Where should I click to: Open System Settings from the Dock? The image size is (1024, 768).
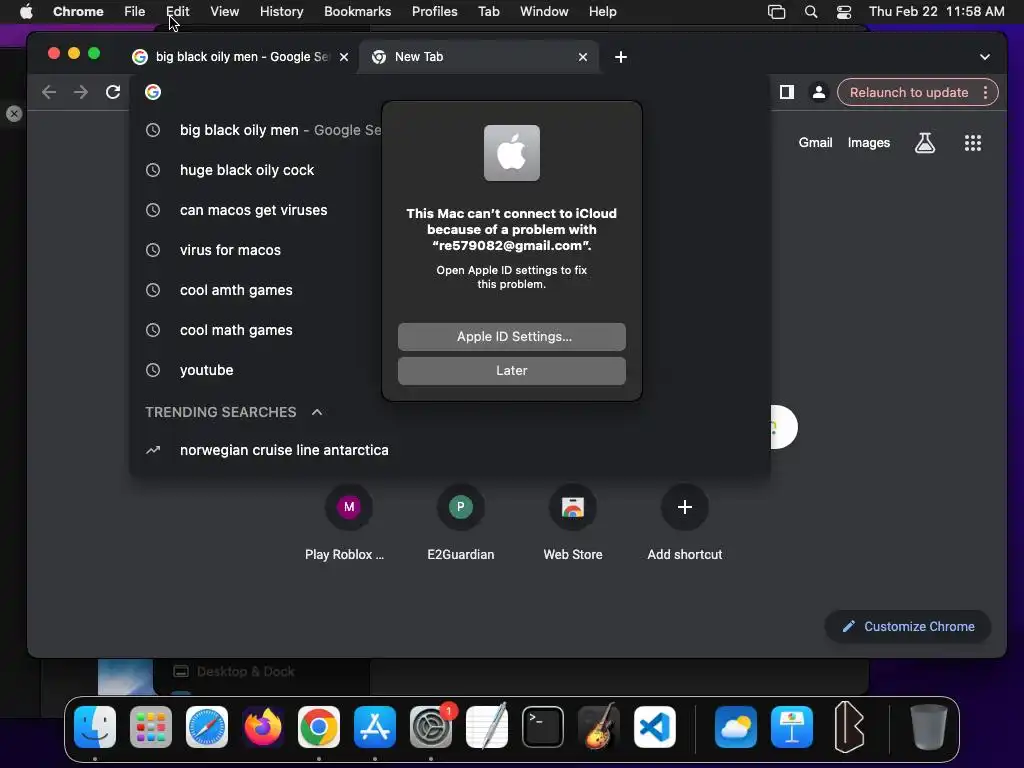tap(431, 727)
